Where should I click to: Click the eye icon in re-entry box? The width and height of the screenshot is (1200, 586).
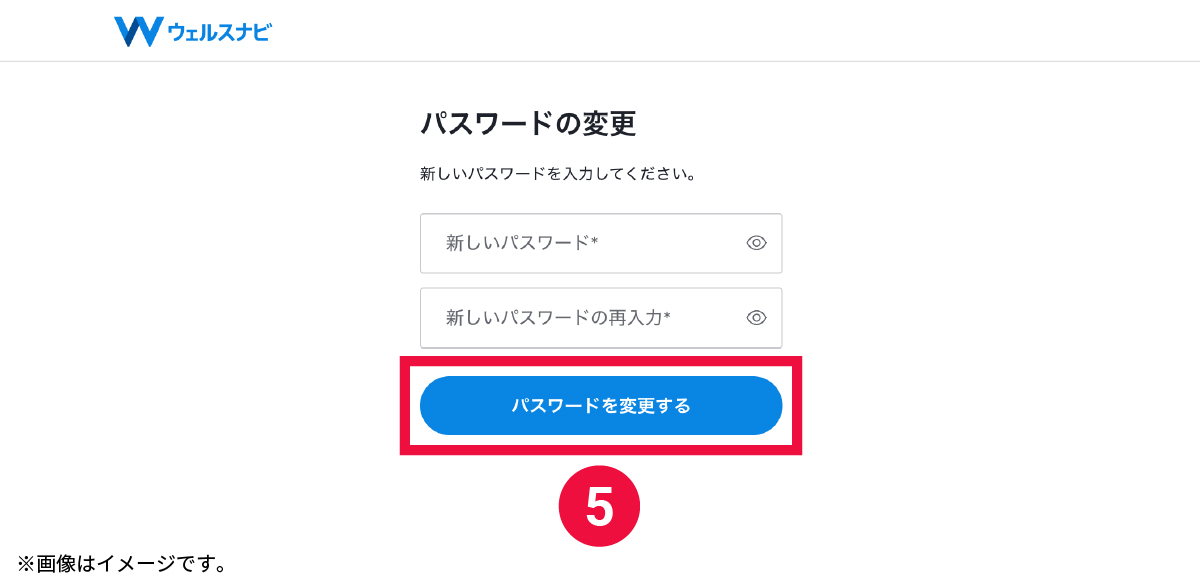click(756, 318)
